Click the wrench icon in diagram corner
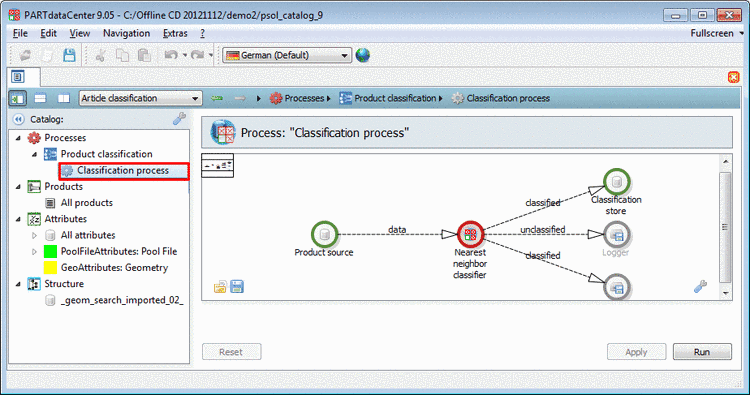The image size is (750, 395). (x=700, y=286)
